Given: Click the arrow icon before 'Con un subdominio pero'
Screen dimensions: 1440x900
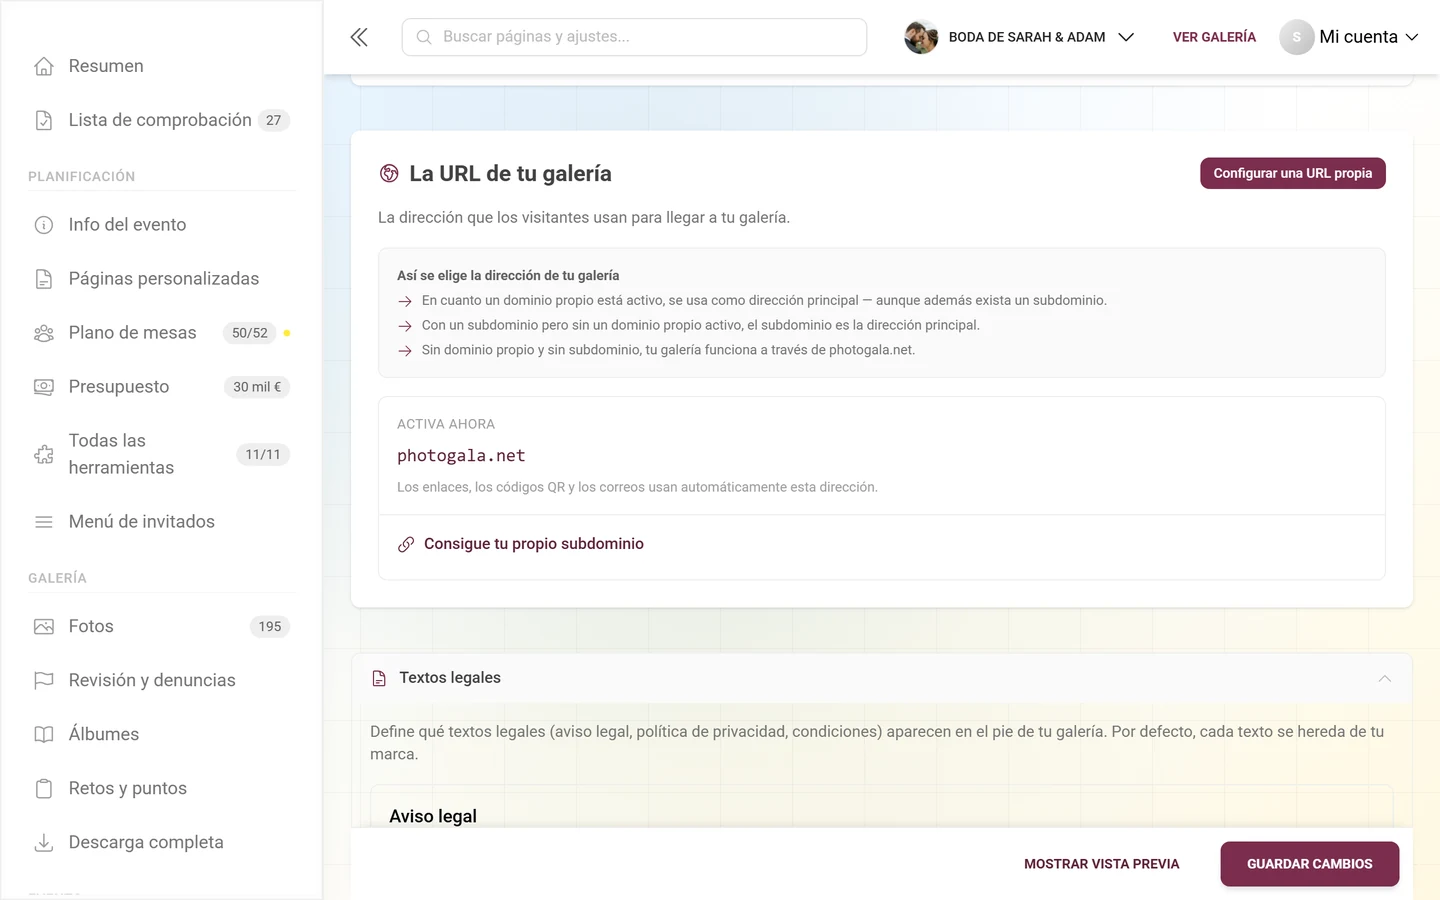Looking at the screenshot, I should click(405, 326).
